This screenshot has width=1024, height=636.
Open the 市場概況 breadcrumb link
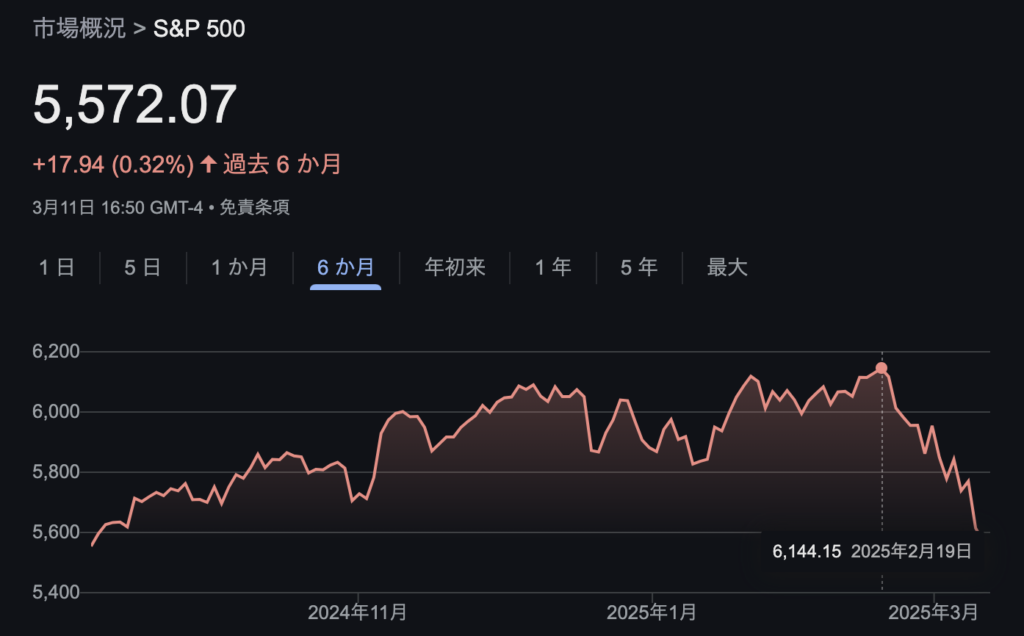click(79, 28)
